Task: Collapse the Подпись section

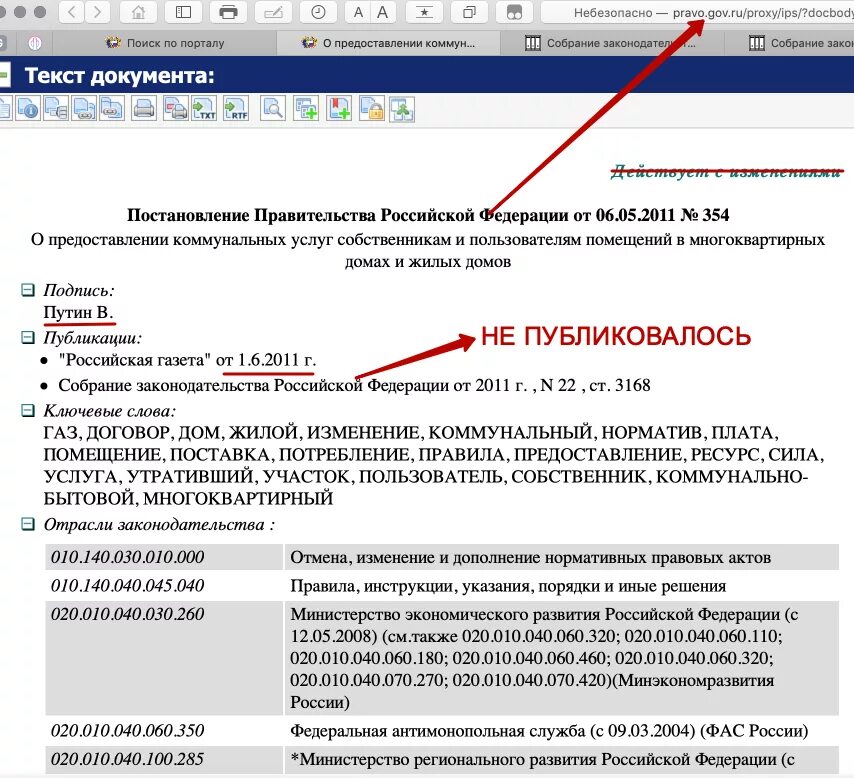Action: (x=28, y=290)
